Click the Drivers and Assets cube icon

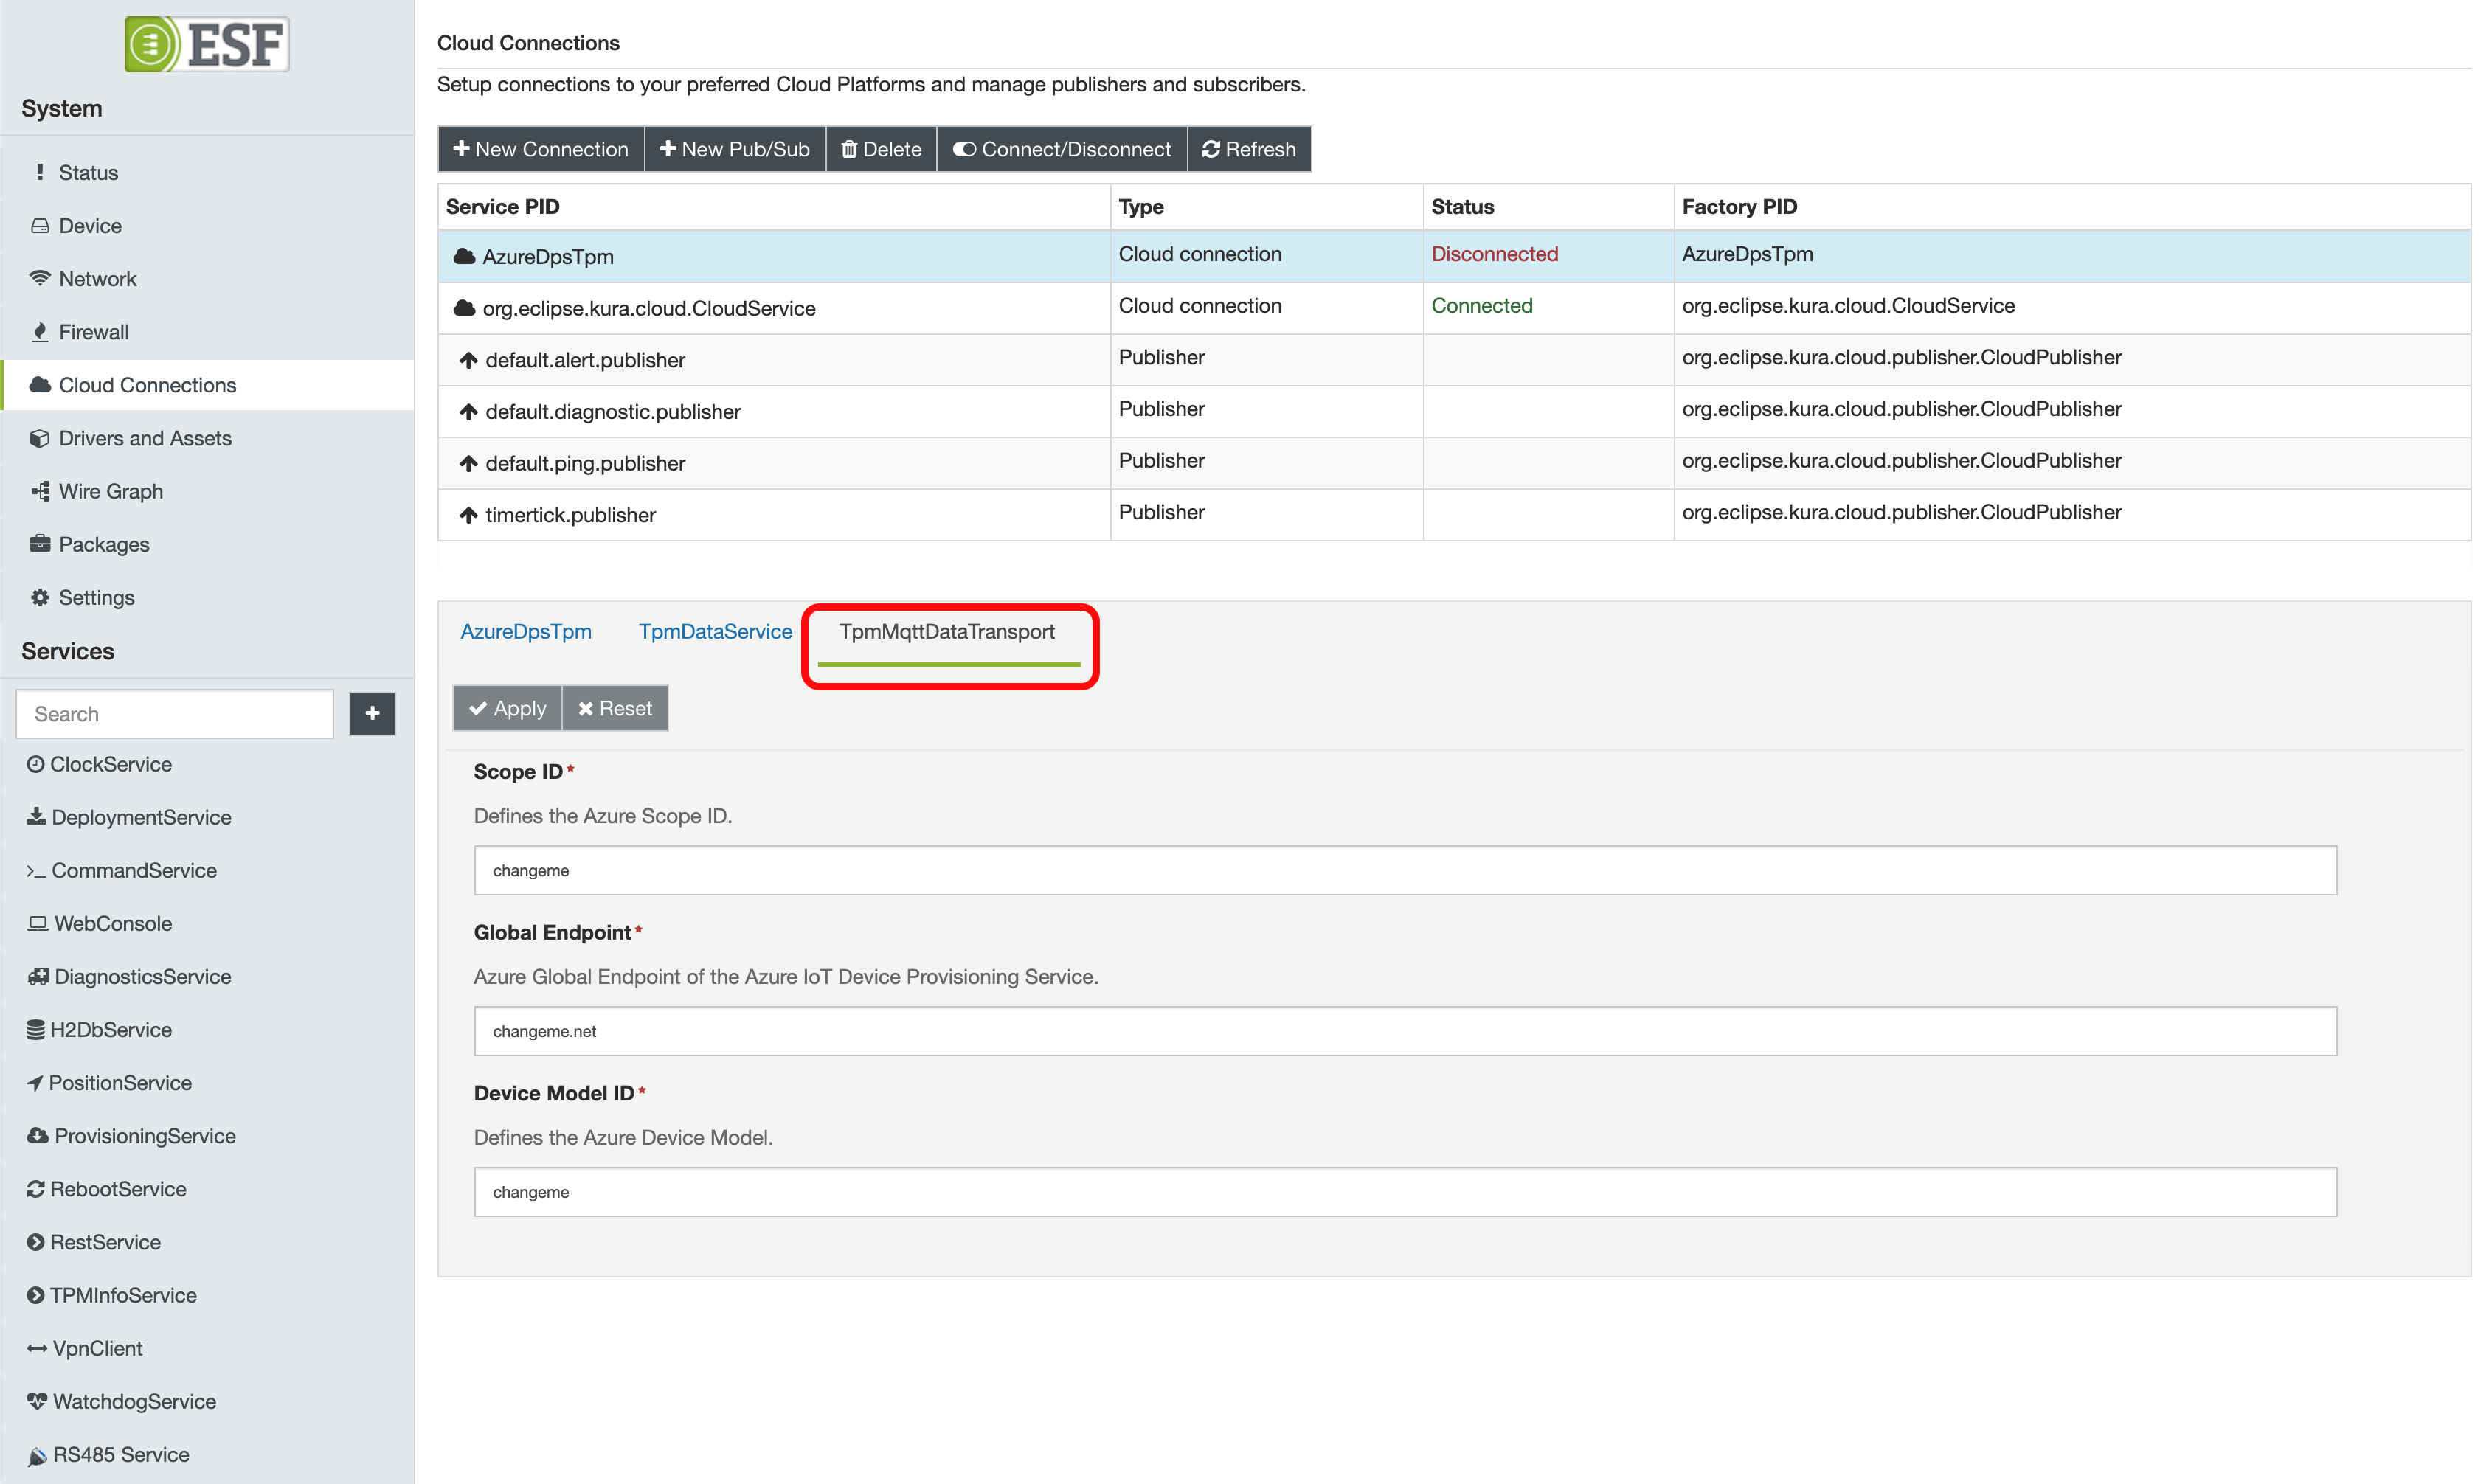point(40,438)
